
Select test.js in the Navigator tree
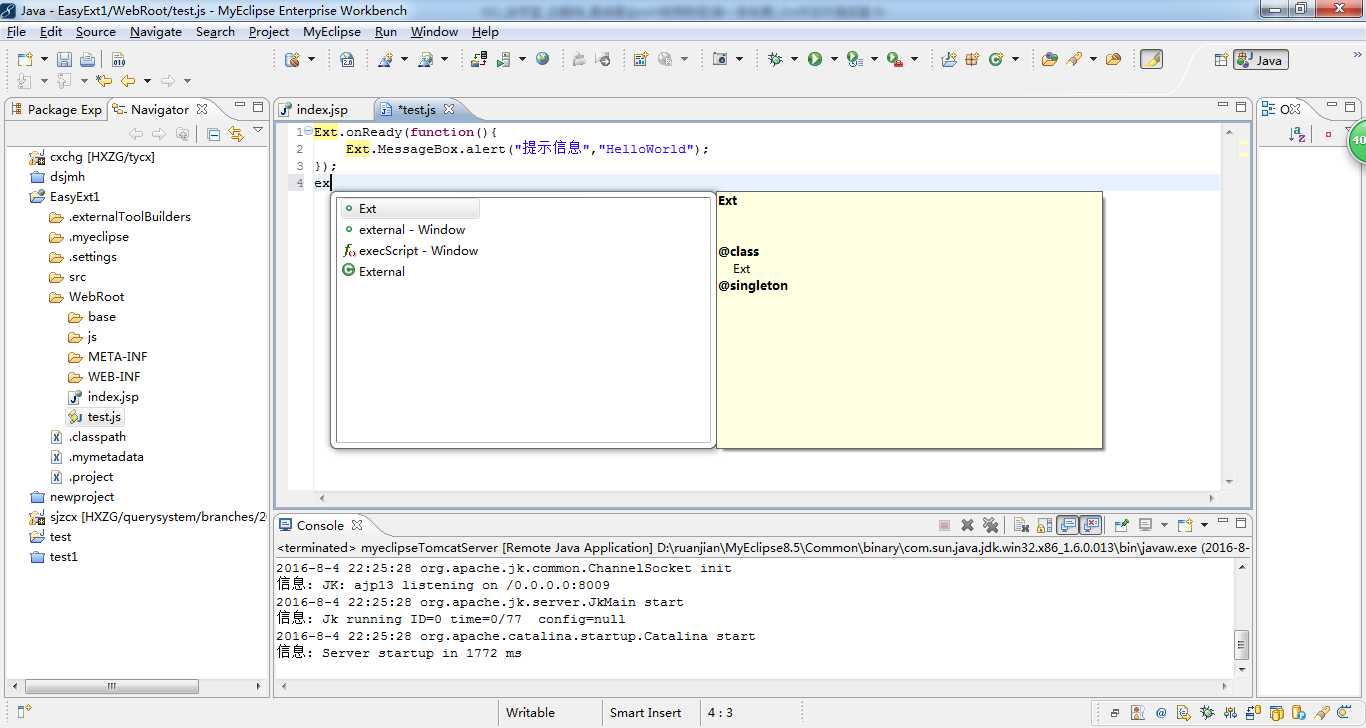104,417
